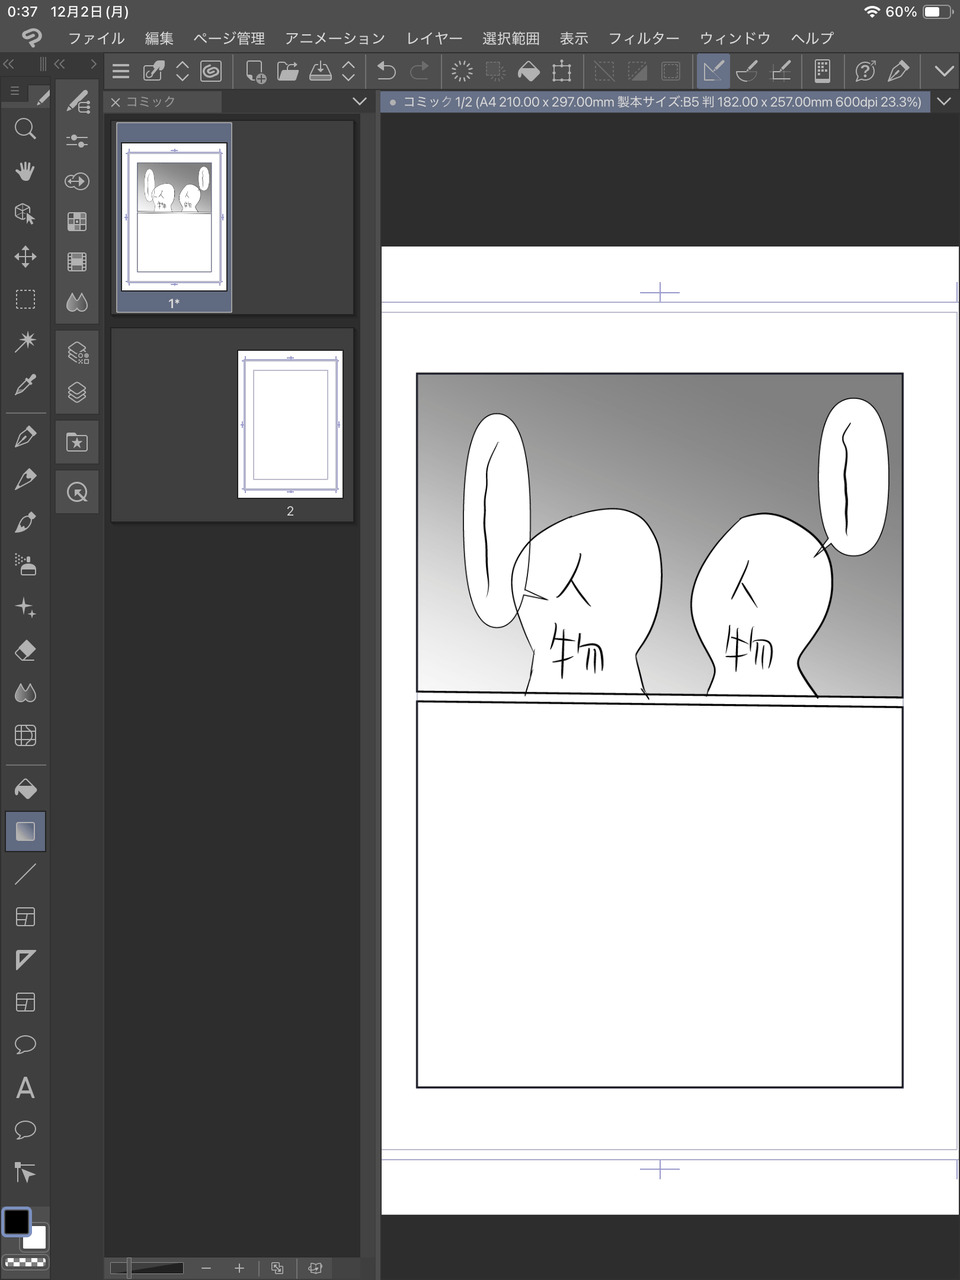The image size is (960, 1280).
Task: Click Undo arrow in command bar
Action: (386, 71)
